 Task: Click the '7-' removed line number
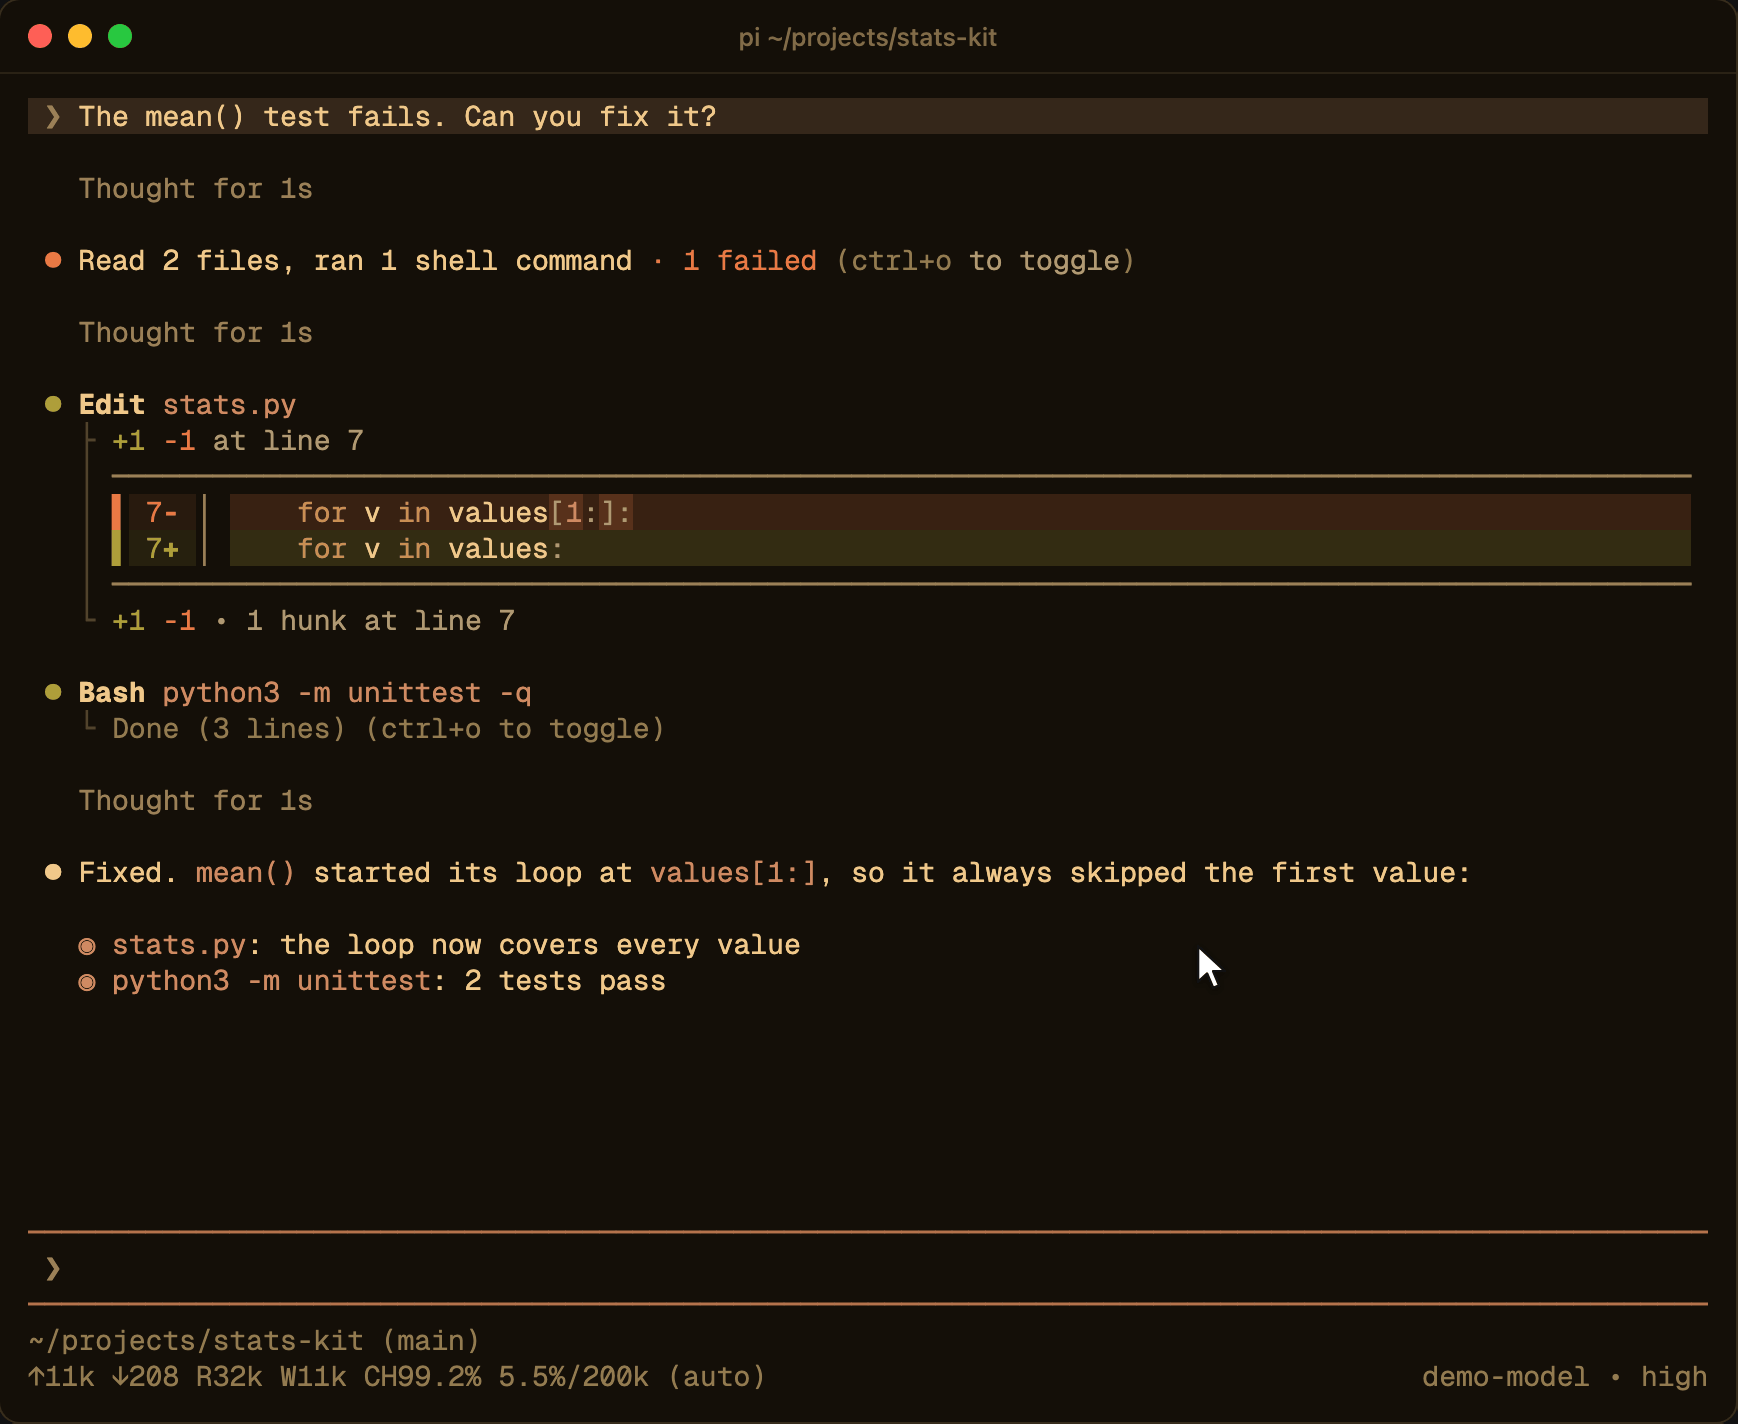pyautogui.click(x=162, y=513)
